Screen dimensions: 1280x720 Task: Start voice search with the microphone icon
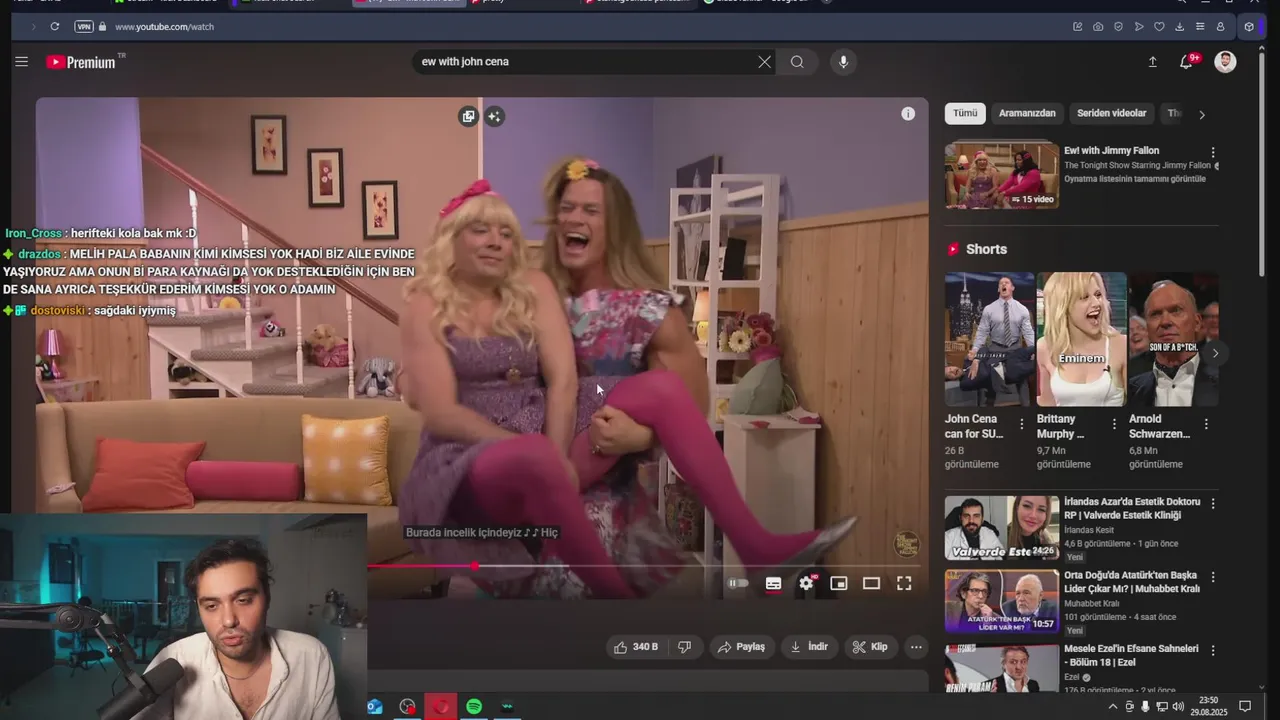tap(843, 62)
